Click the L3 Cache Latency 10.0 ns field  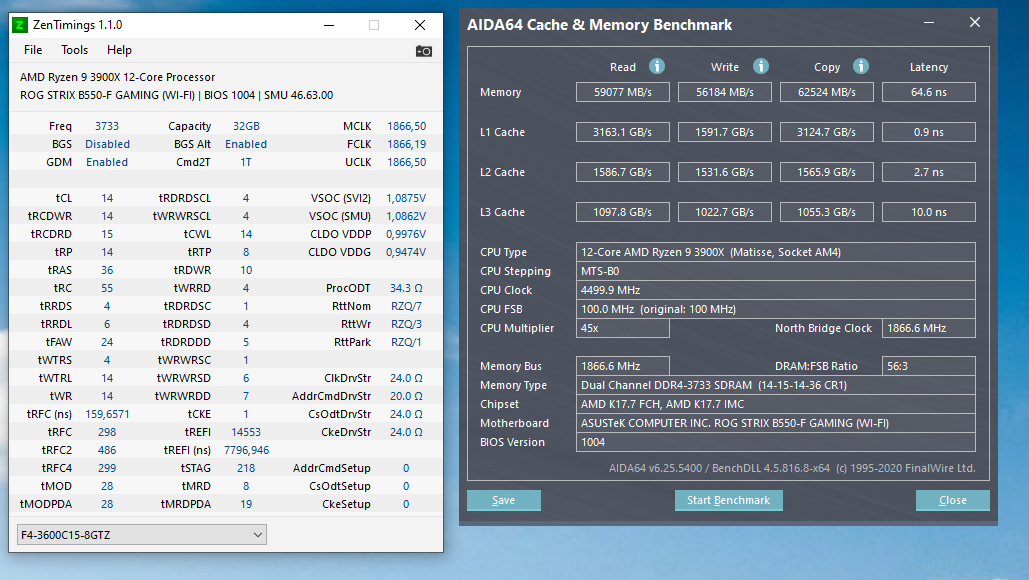(x=929, y=212)
